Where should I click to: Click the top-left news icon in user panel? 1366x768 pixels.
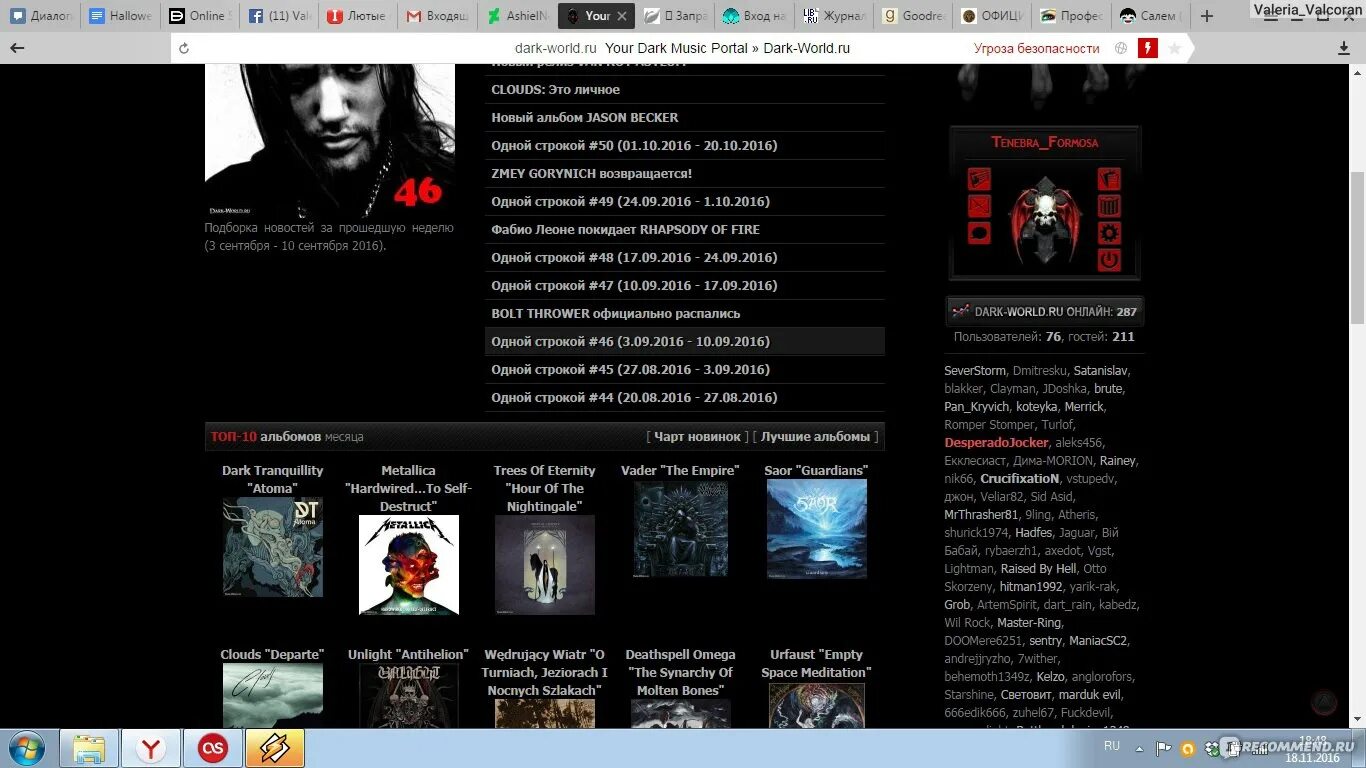pyautogui.click(x=979, y=180)
